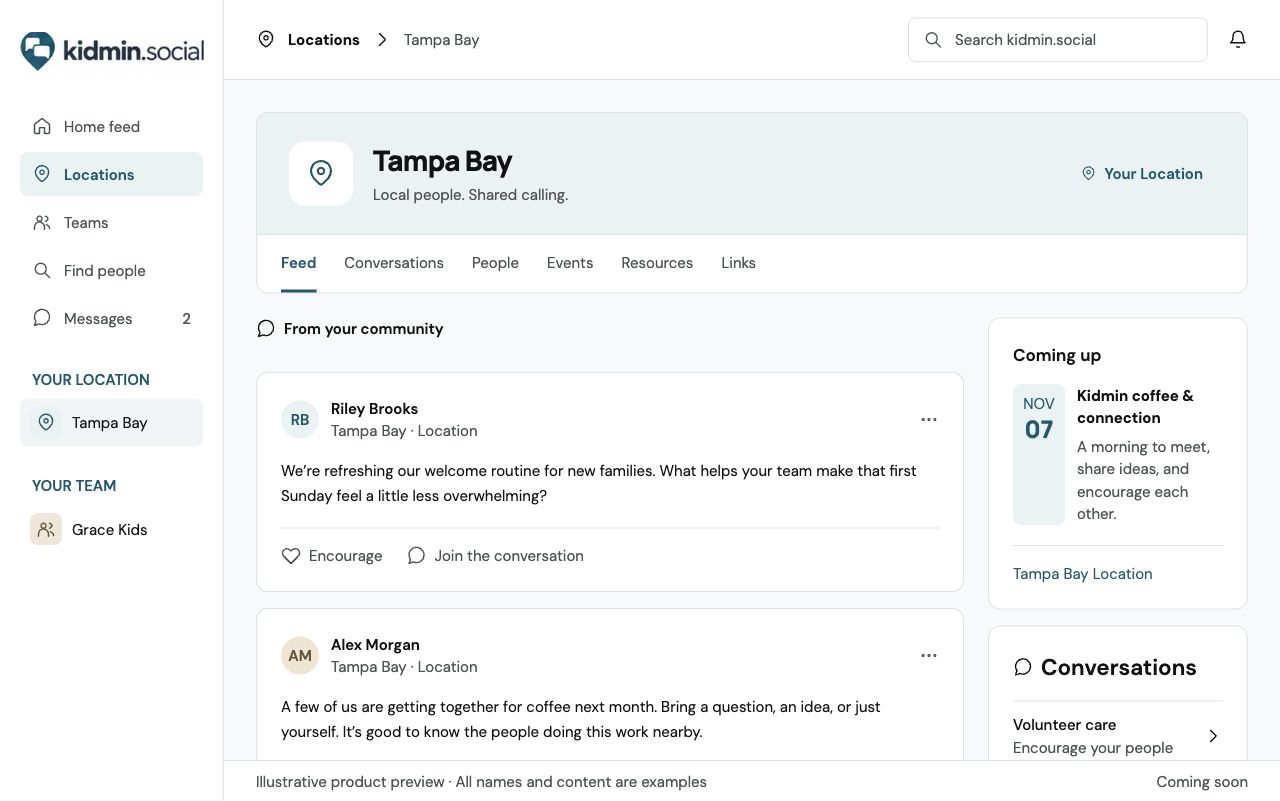The image size is (1280, 801).
Task: Click the Nov 07 event date tile
Action: (x=1039, y=454)
